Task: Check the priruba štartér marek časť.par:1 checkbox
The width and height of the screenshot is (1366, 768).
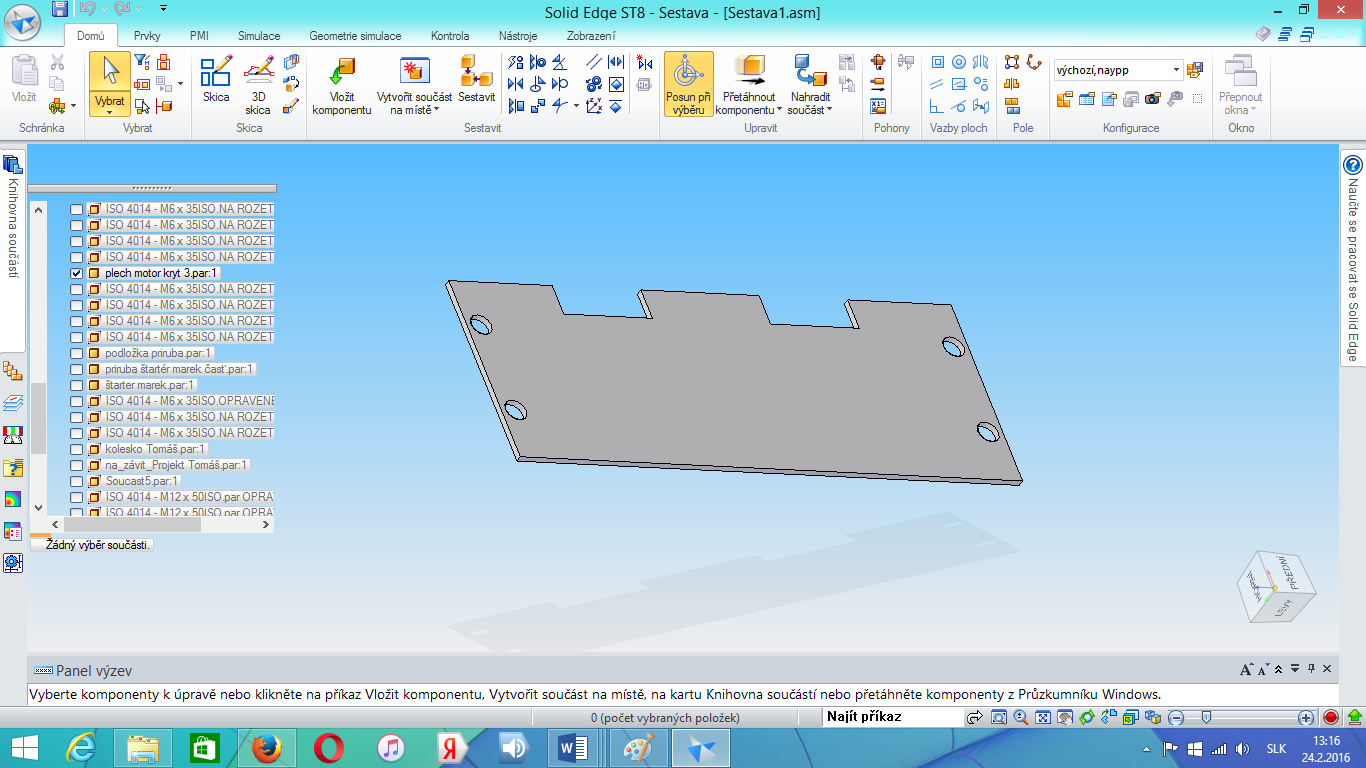Action: pos(77,369)
